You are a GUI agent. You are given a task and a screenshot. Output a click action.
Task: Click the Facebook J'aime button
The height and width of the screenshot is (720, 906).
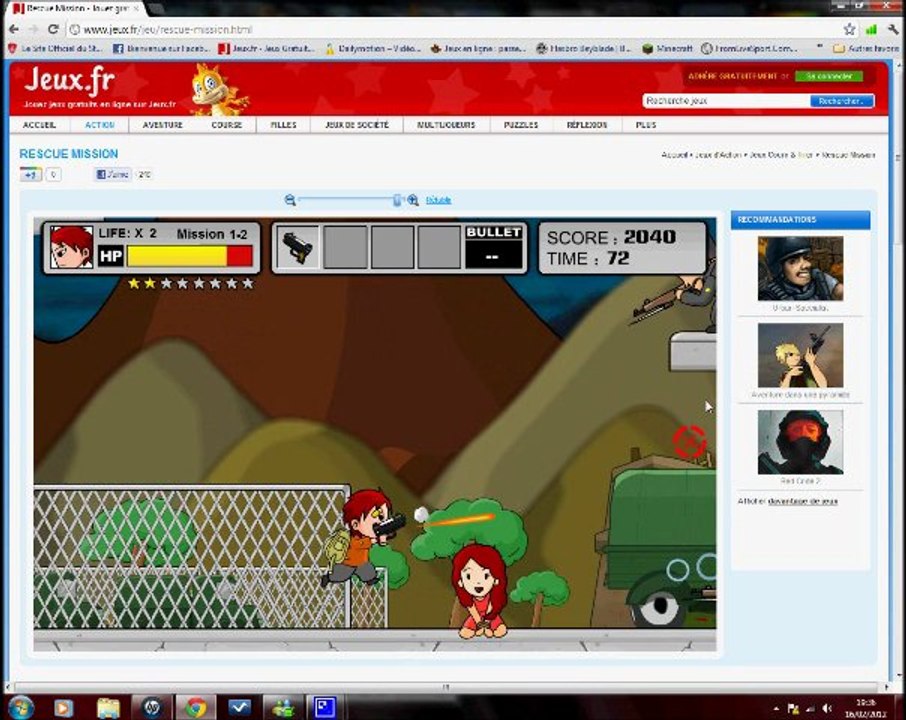point(113,174)
